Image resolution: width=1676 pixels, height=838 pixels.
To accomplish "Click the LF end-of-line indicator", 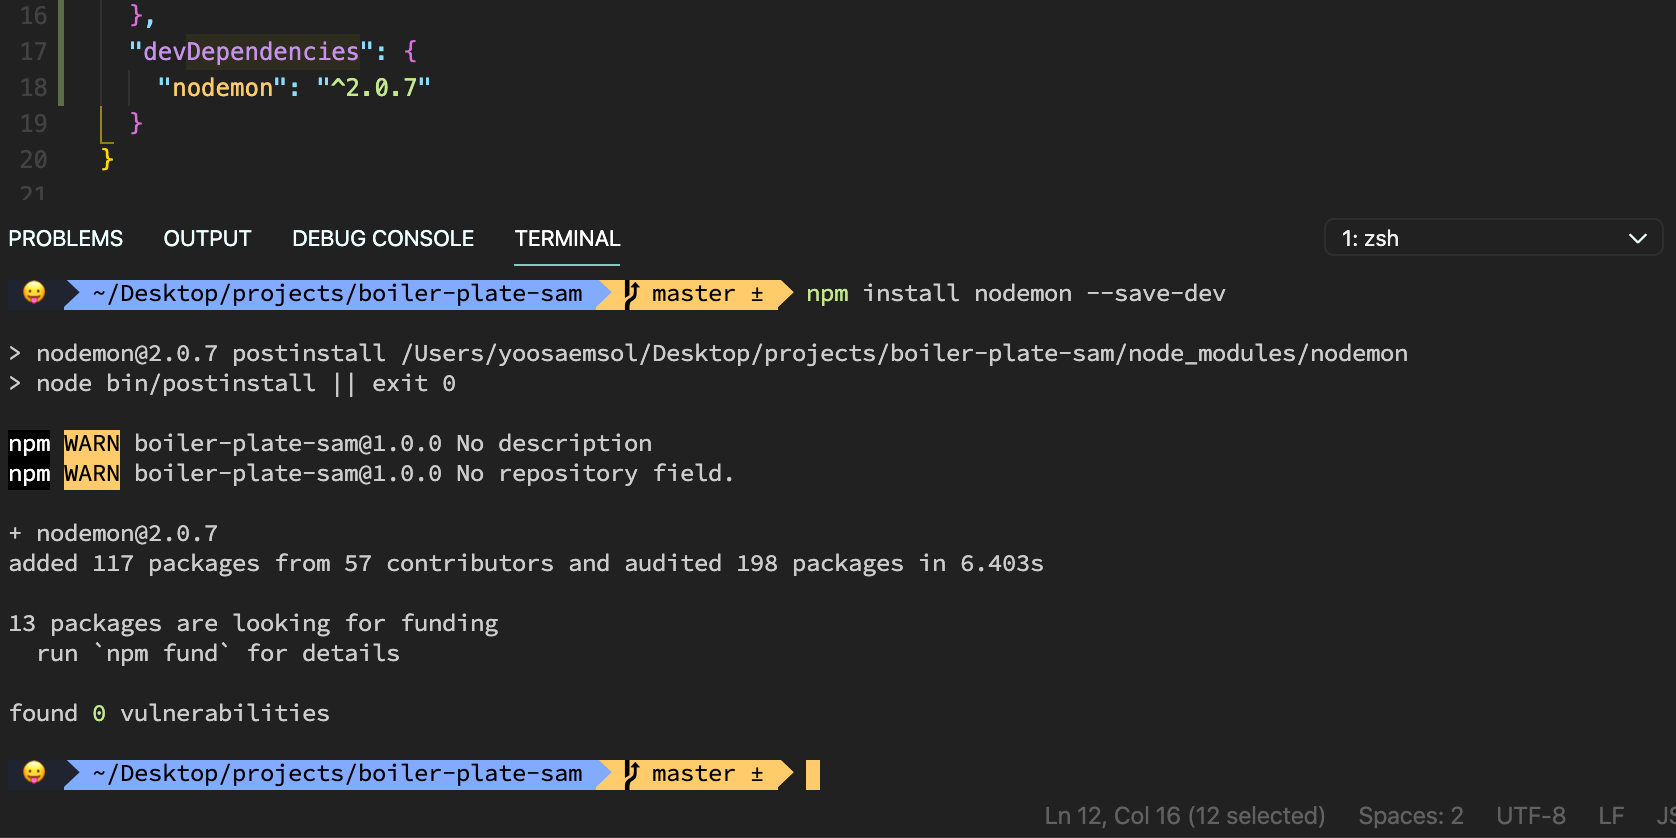I will pos(1610,816).
